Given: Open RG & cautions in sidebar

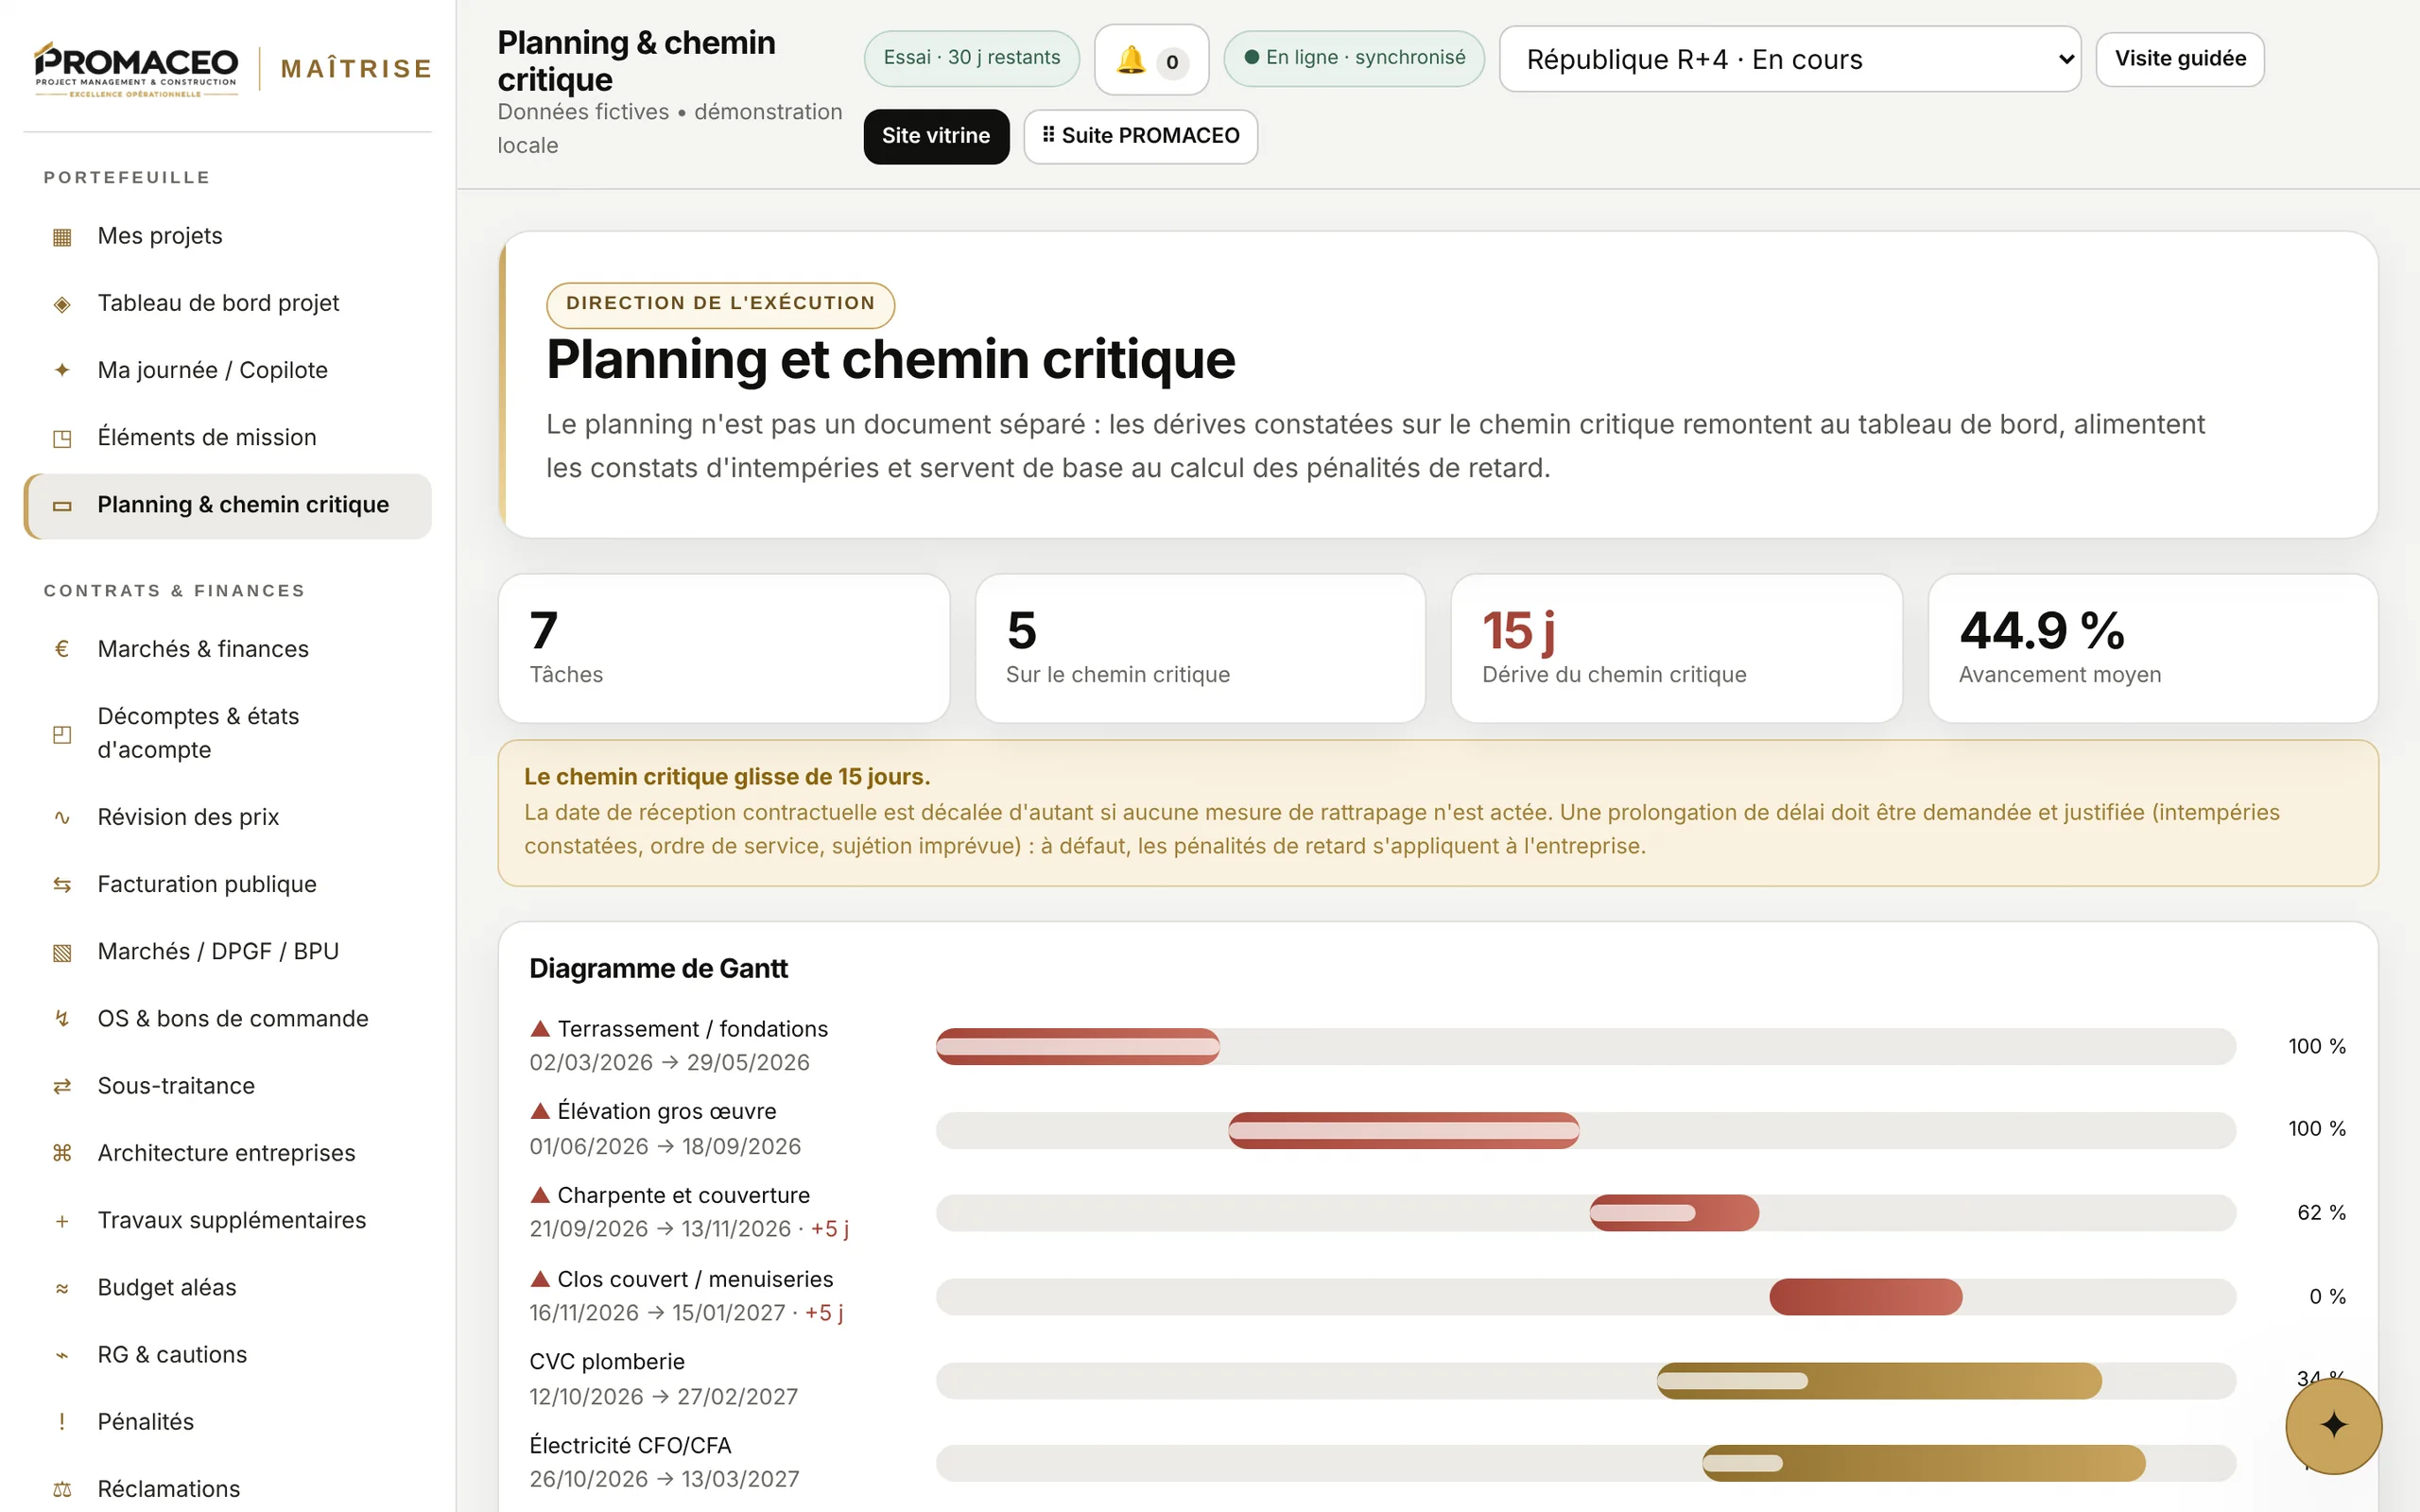Looking at the screenshot, I should 228,1355.
